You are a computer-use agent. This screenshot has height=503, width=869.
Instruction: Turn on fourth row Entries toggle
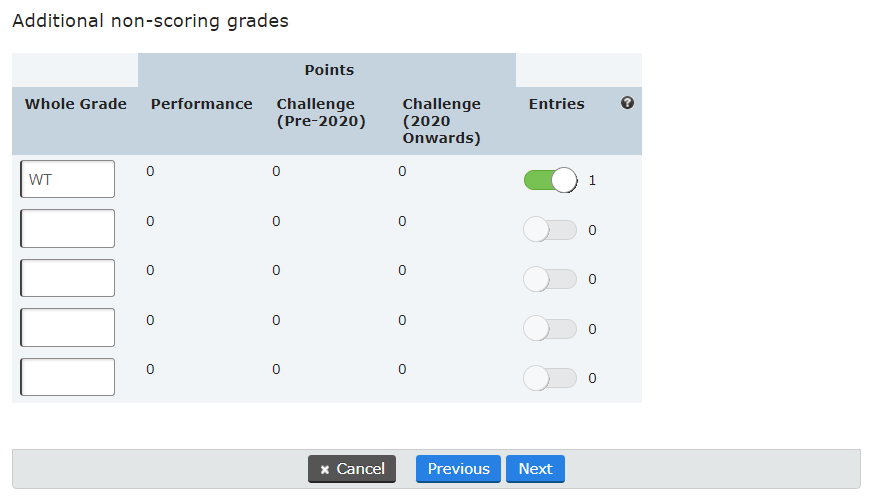(x=551, y=328)
